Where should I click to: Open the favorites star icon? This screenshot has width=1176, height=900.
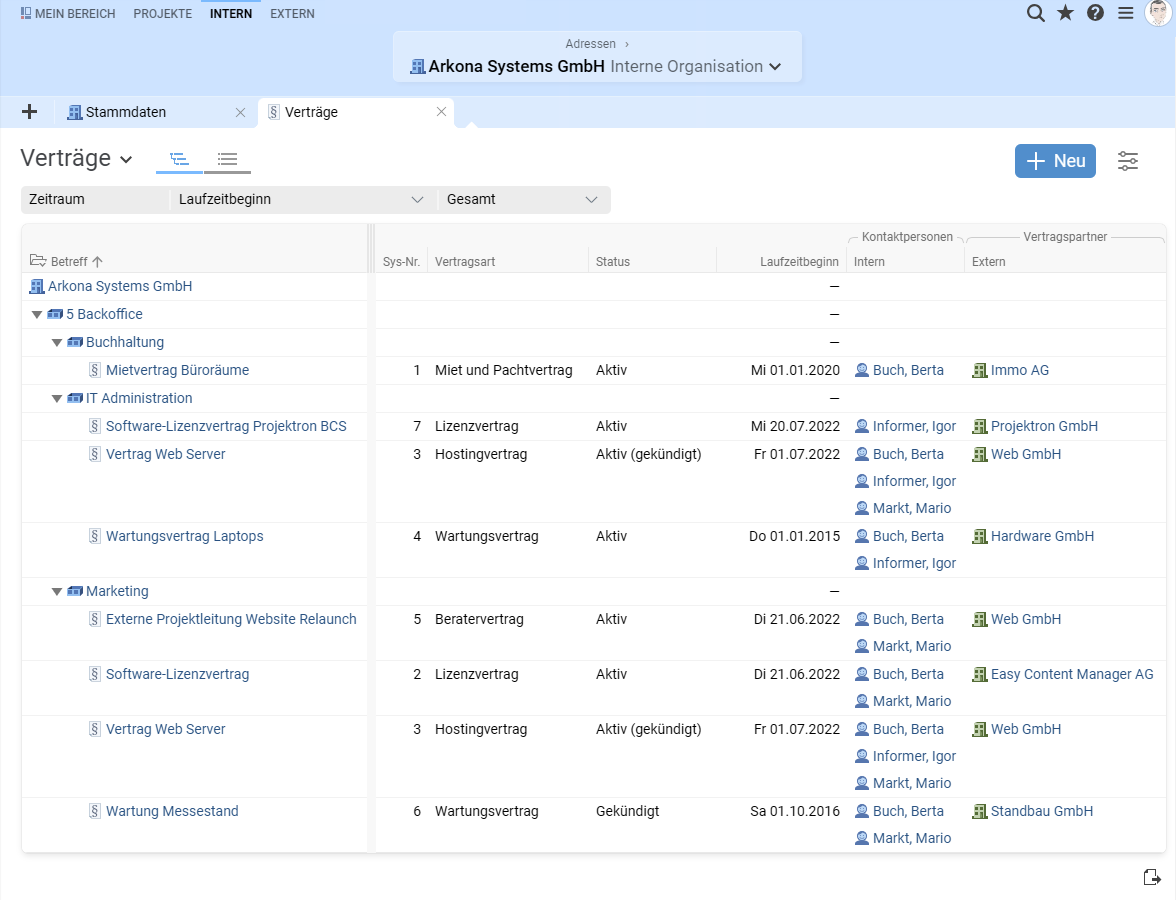tap(1065, 13)
